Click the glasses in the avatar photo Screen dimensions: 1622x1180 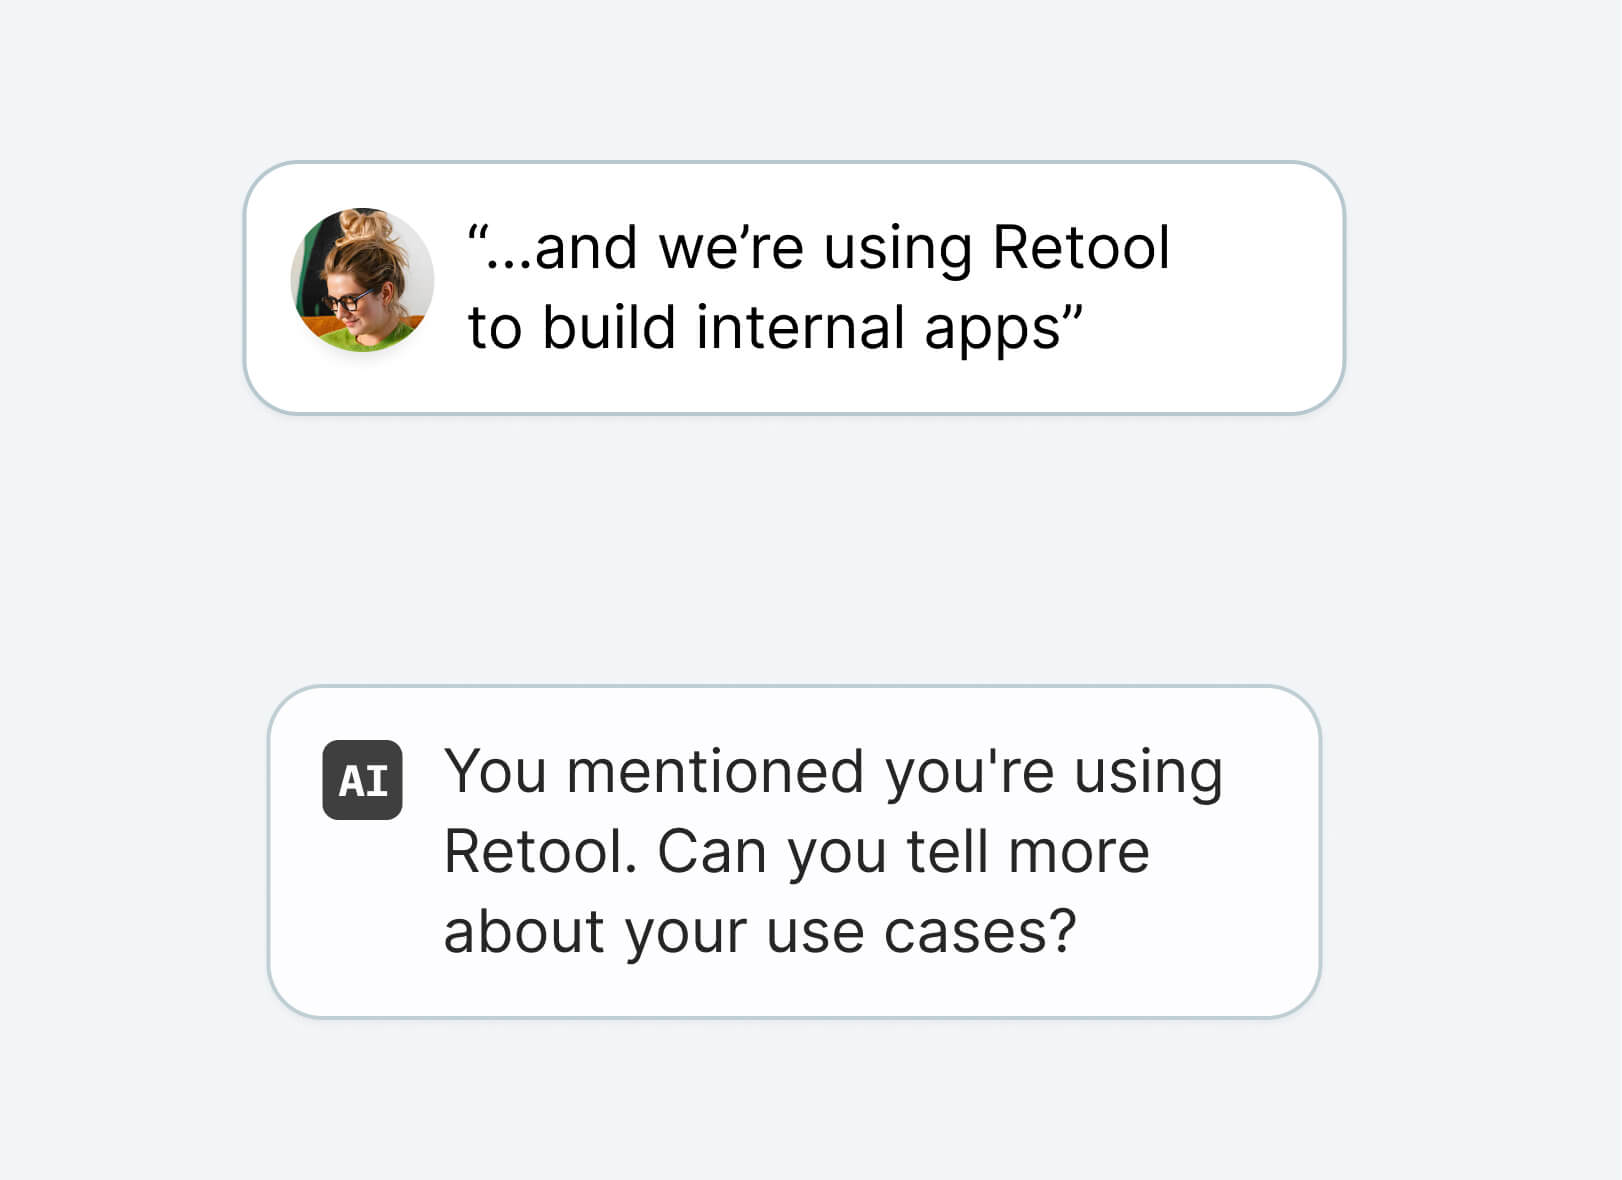pos(347,300)
